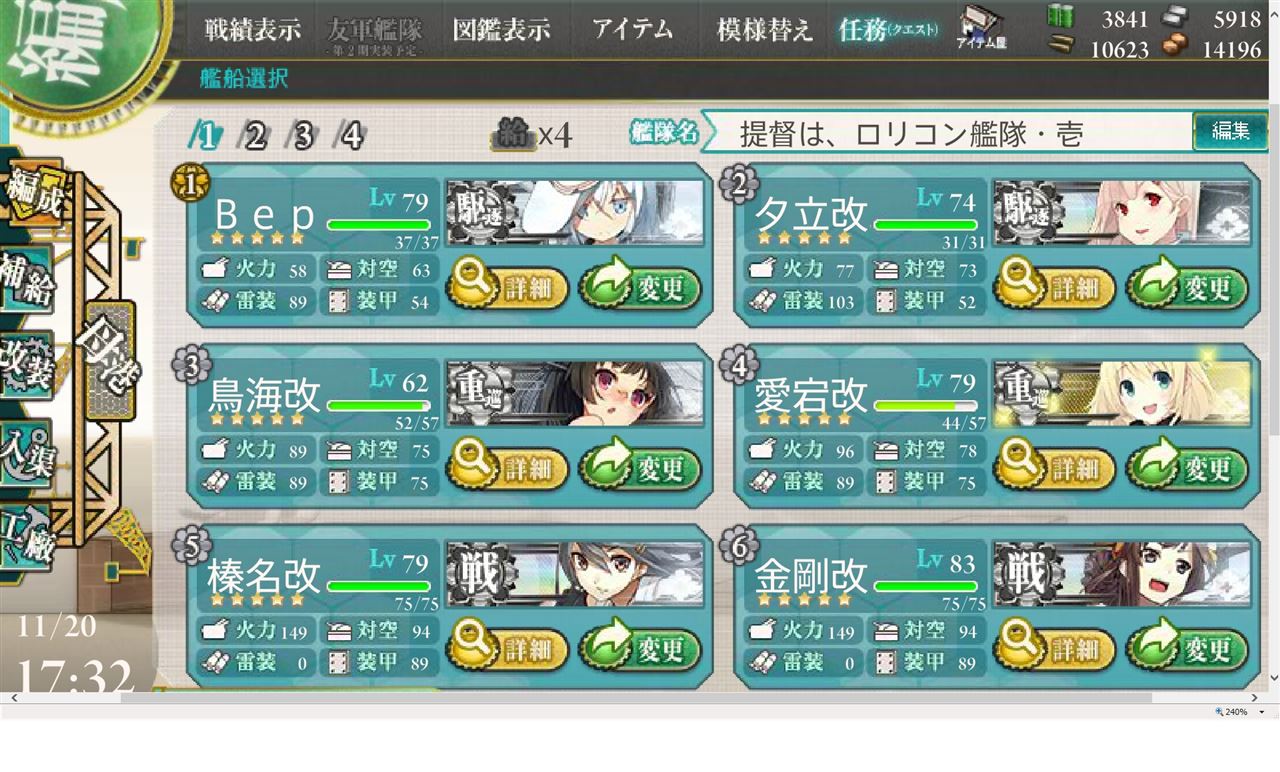
Task: Click the horizontal scrollbar at bottom
Action: (x=636, y=698)
